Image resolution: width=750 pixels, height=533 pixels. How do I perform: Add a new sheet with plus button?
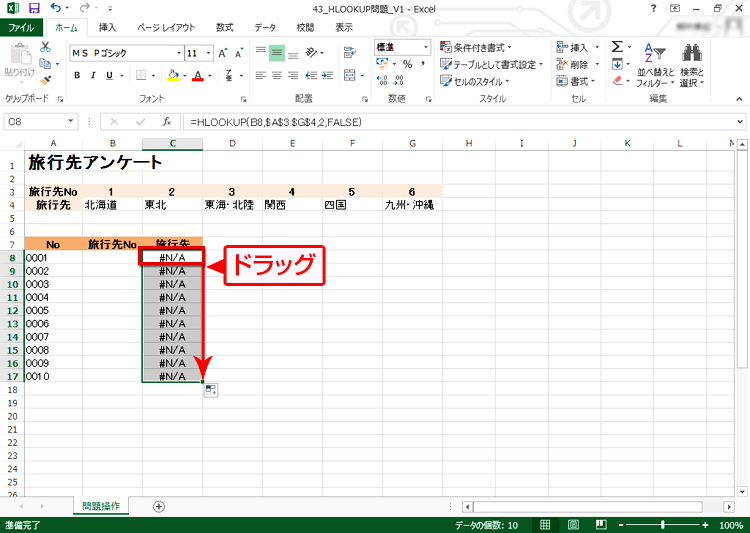[159, 506]
